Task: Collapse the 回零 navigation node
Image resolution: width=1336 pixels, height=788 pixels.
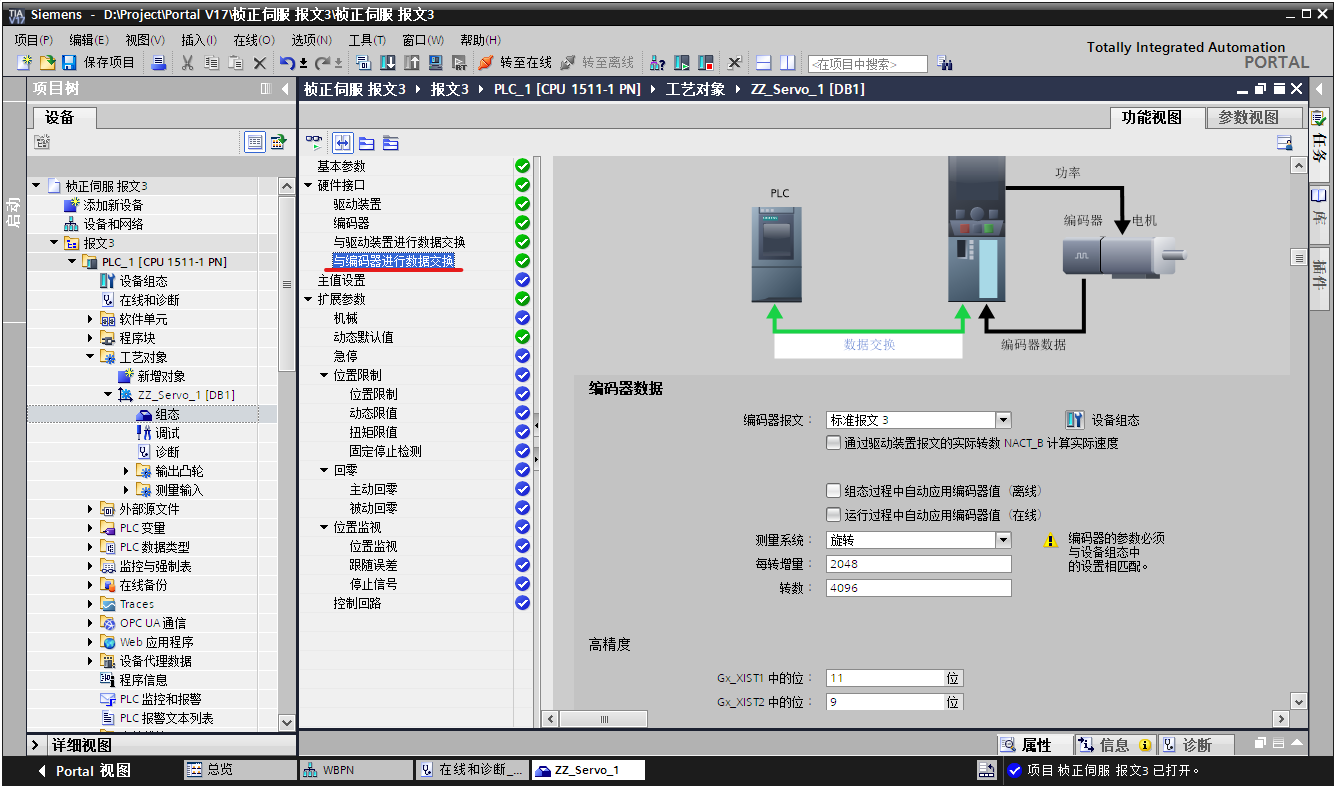Action: [325, 470]
